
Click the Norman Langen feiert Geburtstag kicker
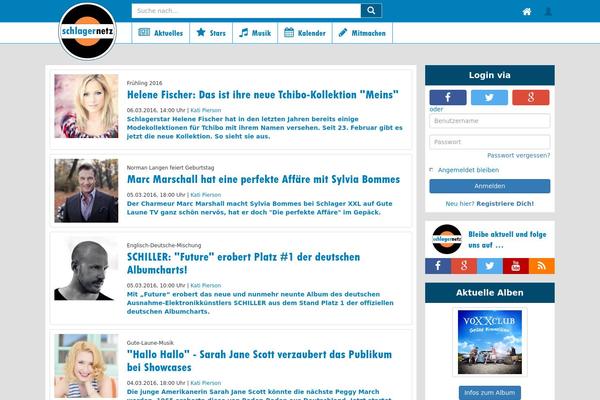(170, 168)
